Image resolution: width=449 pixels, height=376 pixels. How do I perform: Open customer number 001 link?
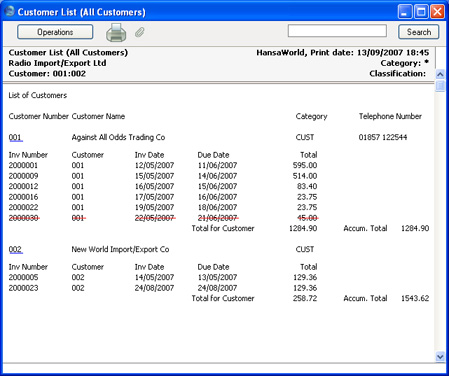point(15,137)
